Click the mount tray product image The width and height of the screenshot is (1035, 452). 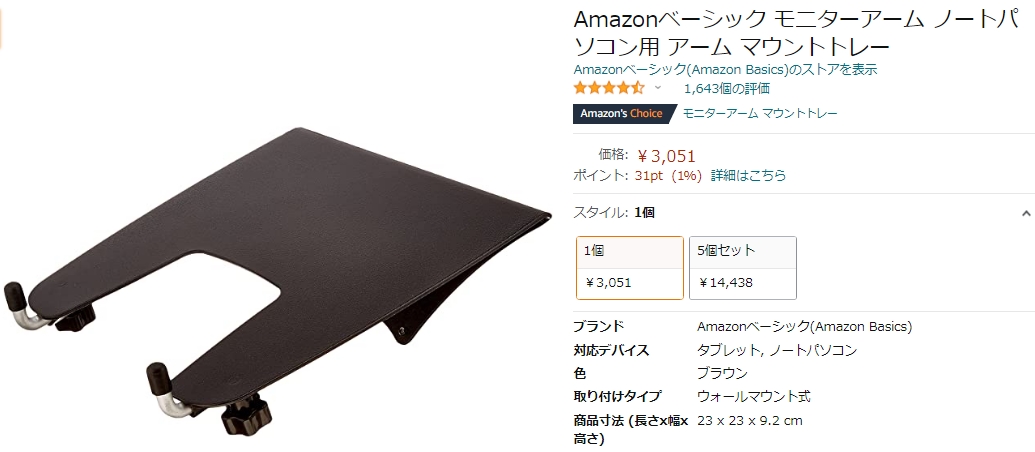tap(277, 280)
